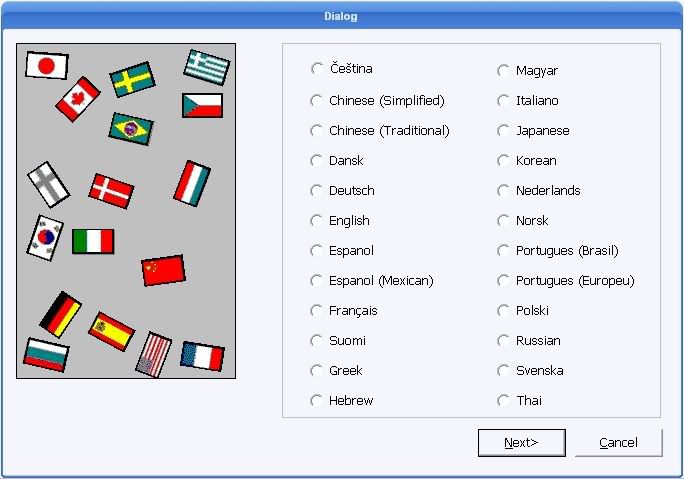Click the Swedish flag icon
Image resolution: width=684 pixels, height=479 pixels.
click(x=132, y=79)
